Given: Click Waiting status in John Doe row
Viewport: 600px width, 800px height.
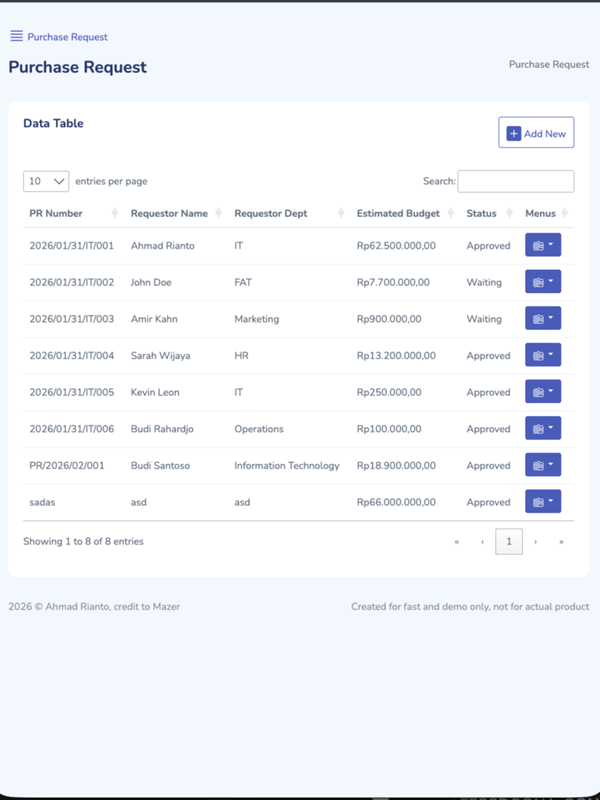Looking at the screenshot, I should point(484,283).
